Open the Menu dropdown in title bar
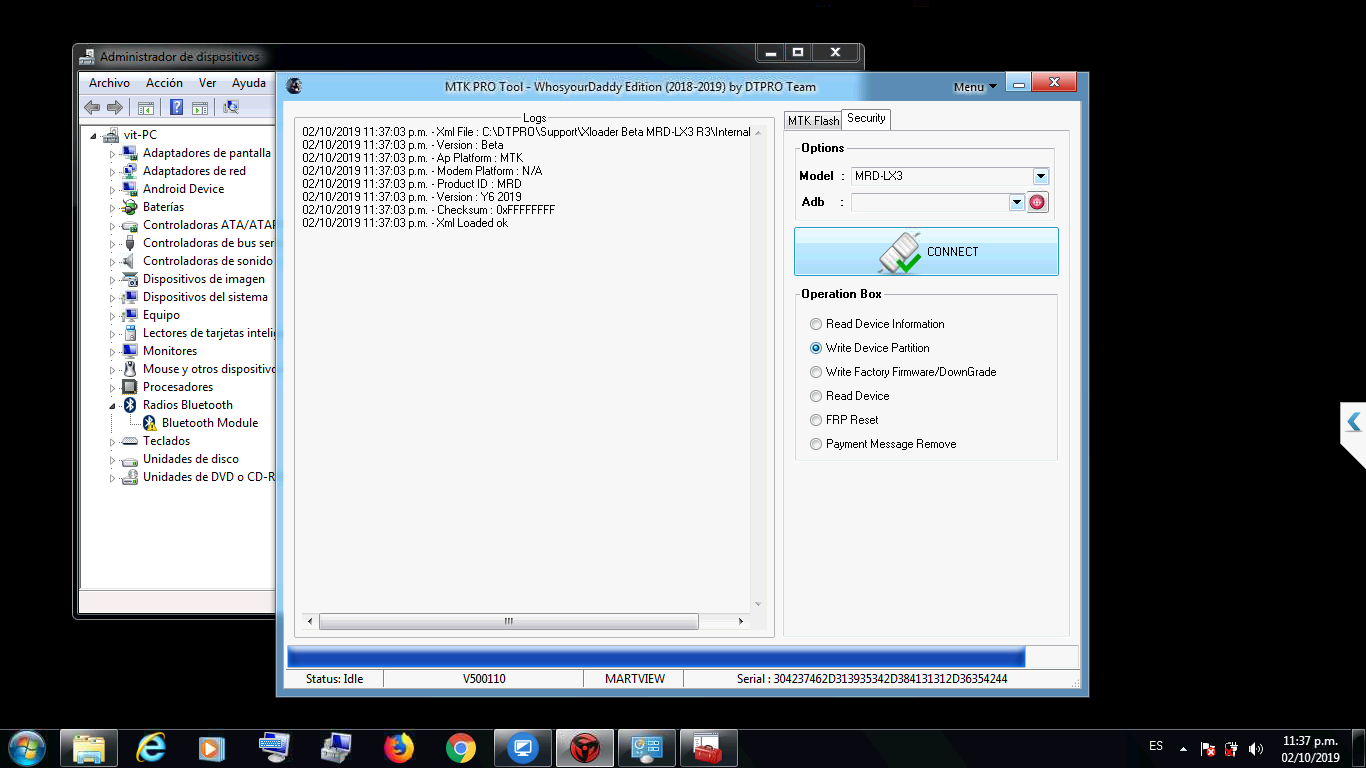1366x768 pixels. 975,87
